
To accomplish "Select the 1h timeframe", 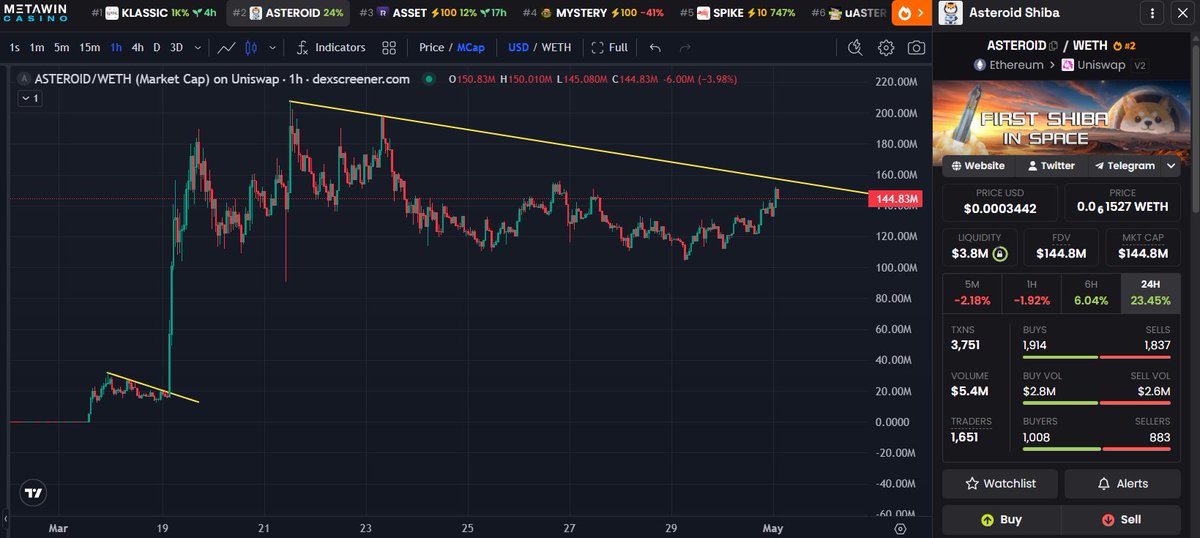I will [x=116, y=47].
